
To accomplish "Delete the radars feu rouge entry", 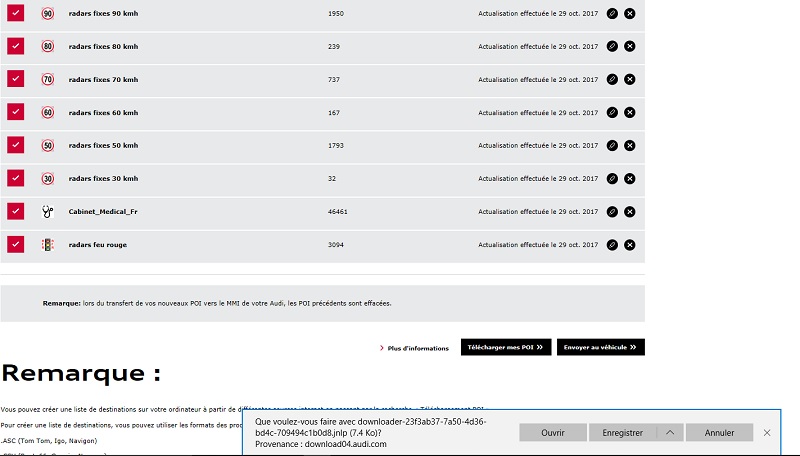I will 629,244.
